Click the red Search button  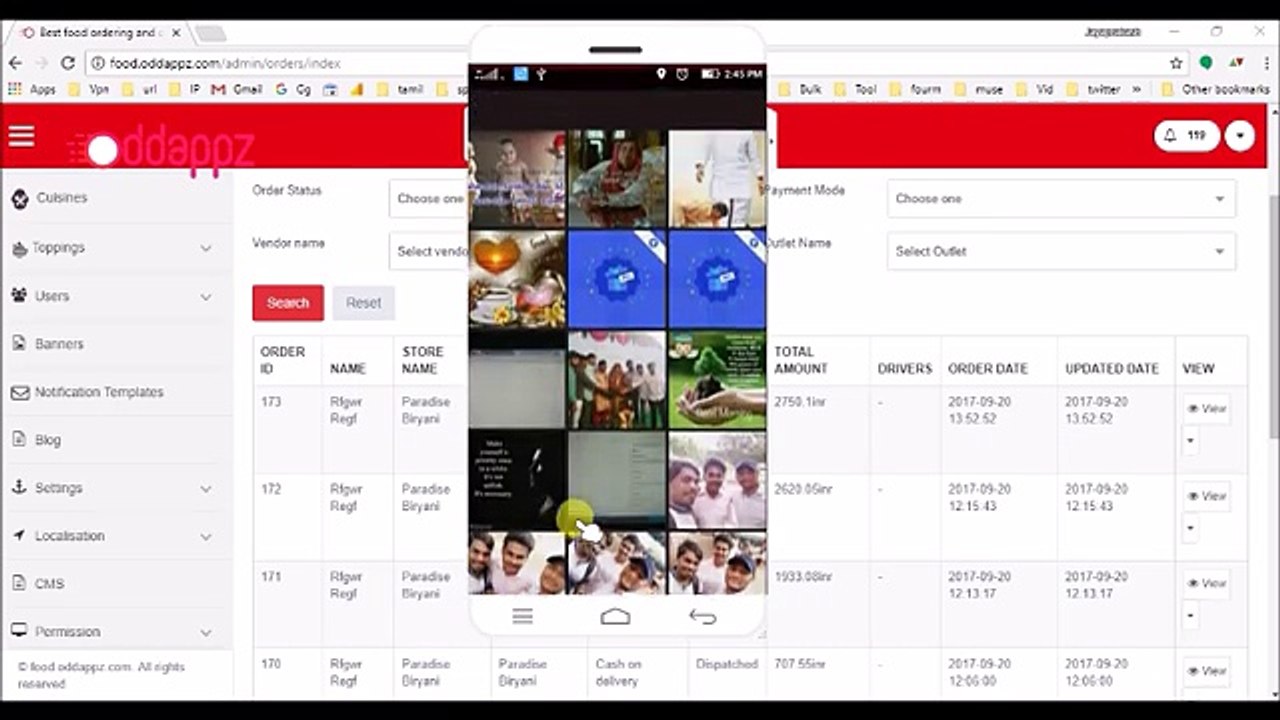(x=288, y=303)
